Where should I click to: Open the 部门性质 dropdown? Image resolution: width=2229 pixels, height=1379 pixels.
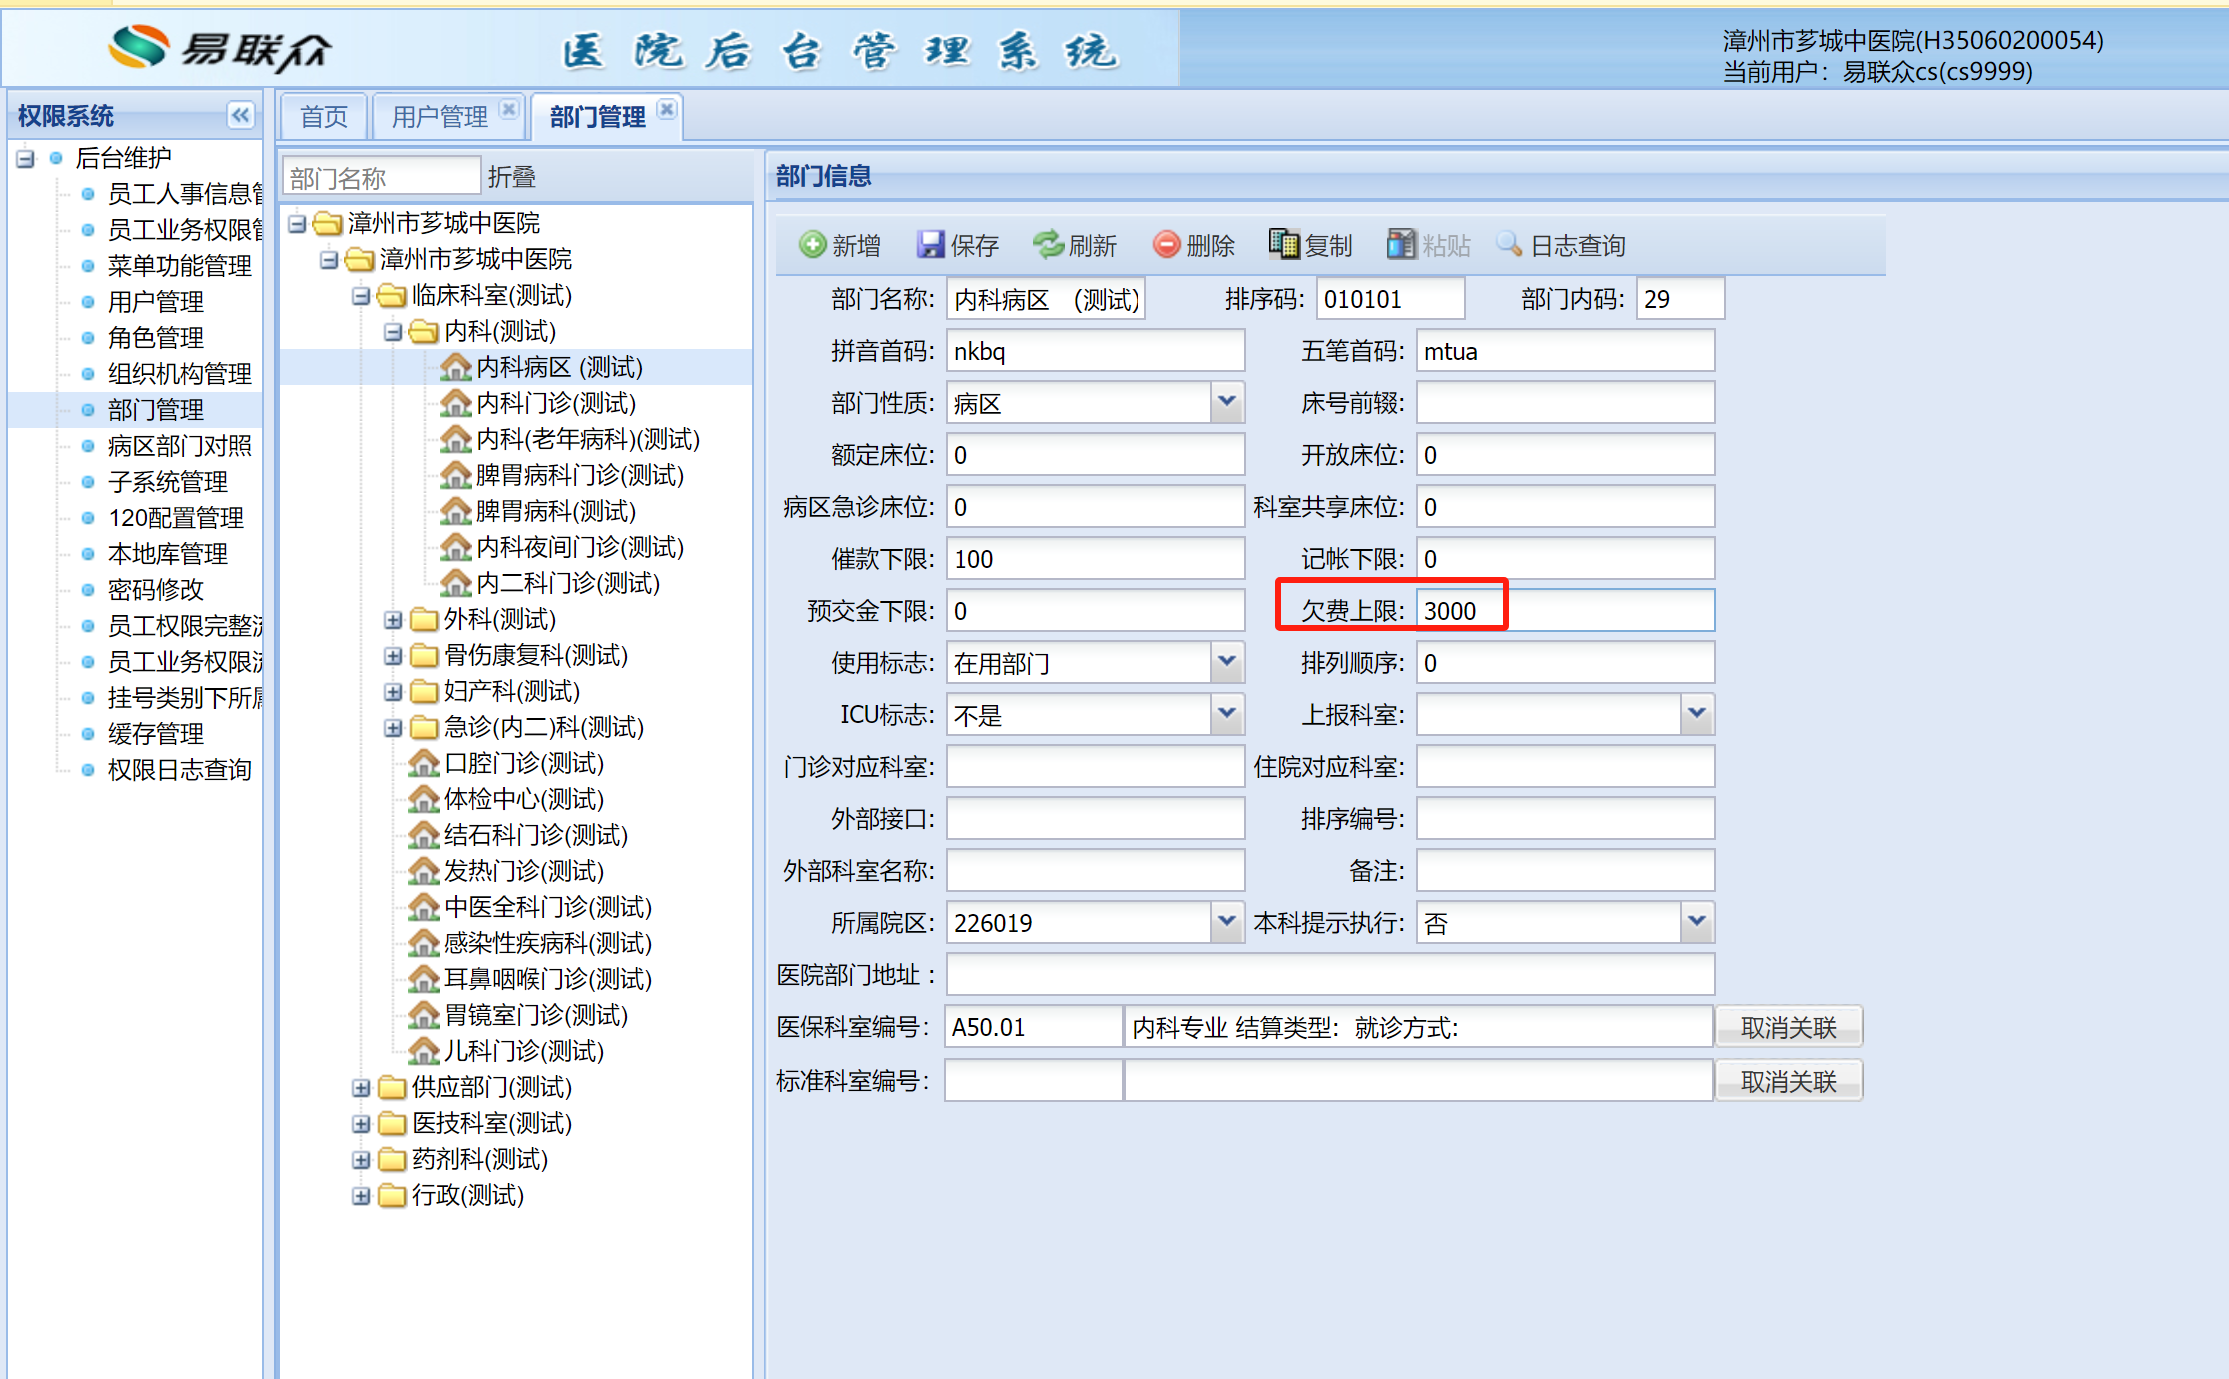[x=1227, y=403]
